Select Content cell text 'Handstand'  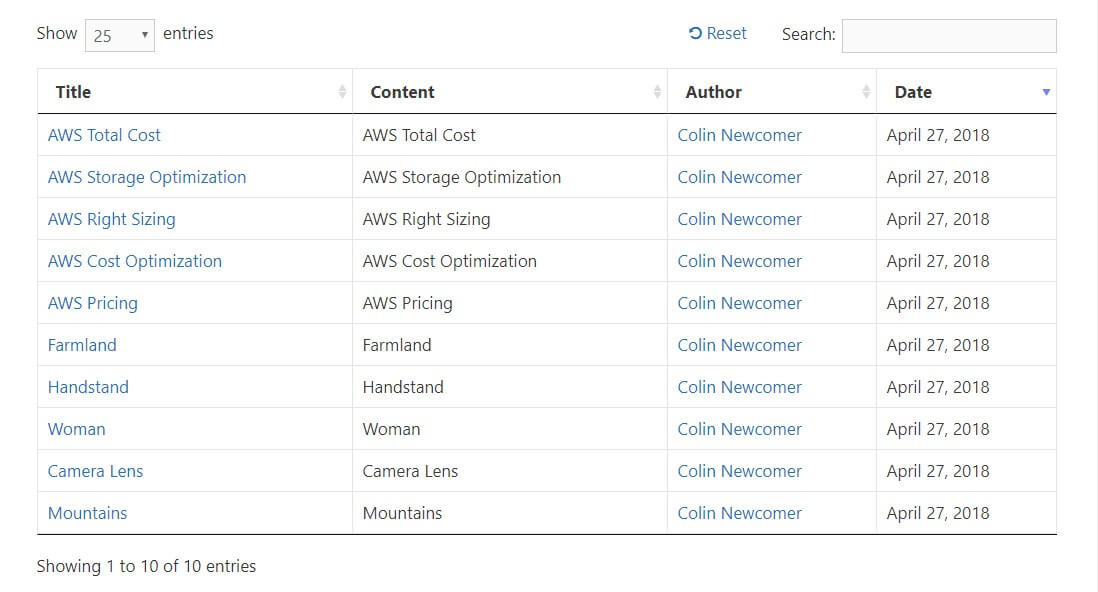[x=403, y=387]
